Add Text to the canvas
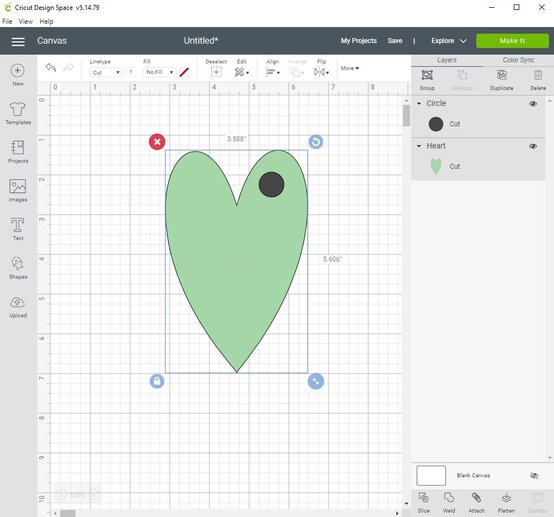This screenshot has height=517, width=554. pyautogui.click(x=18, y=229)
